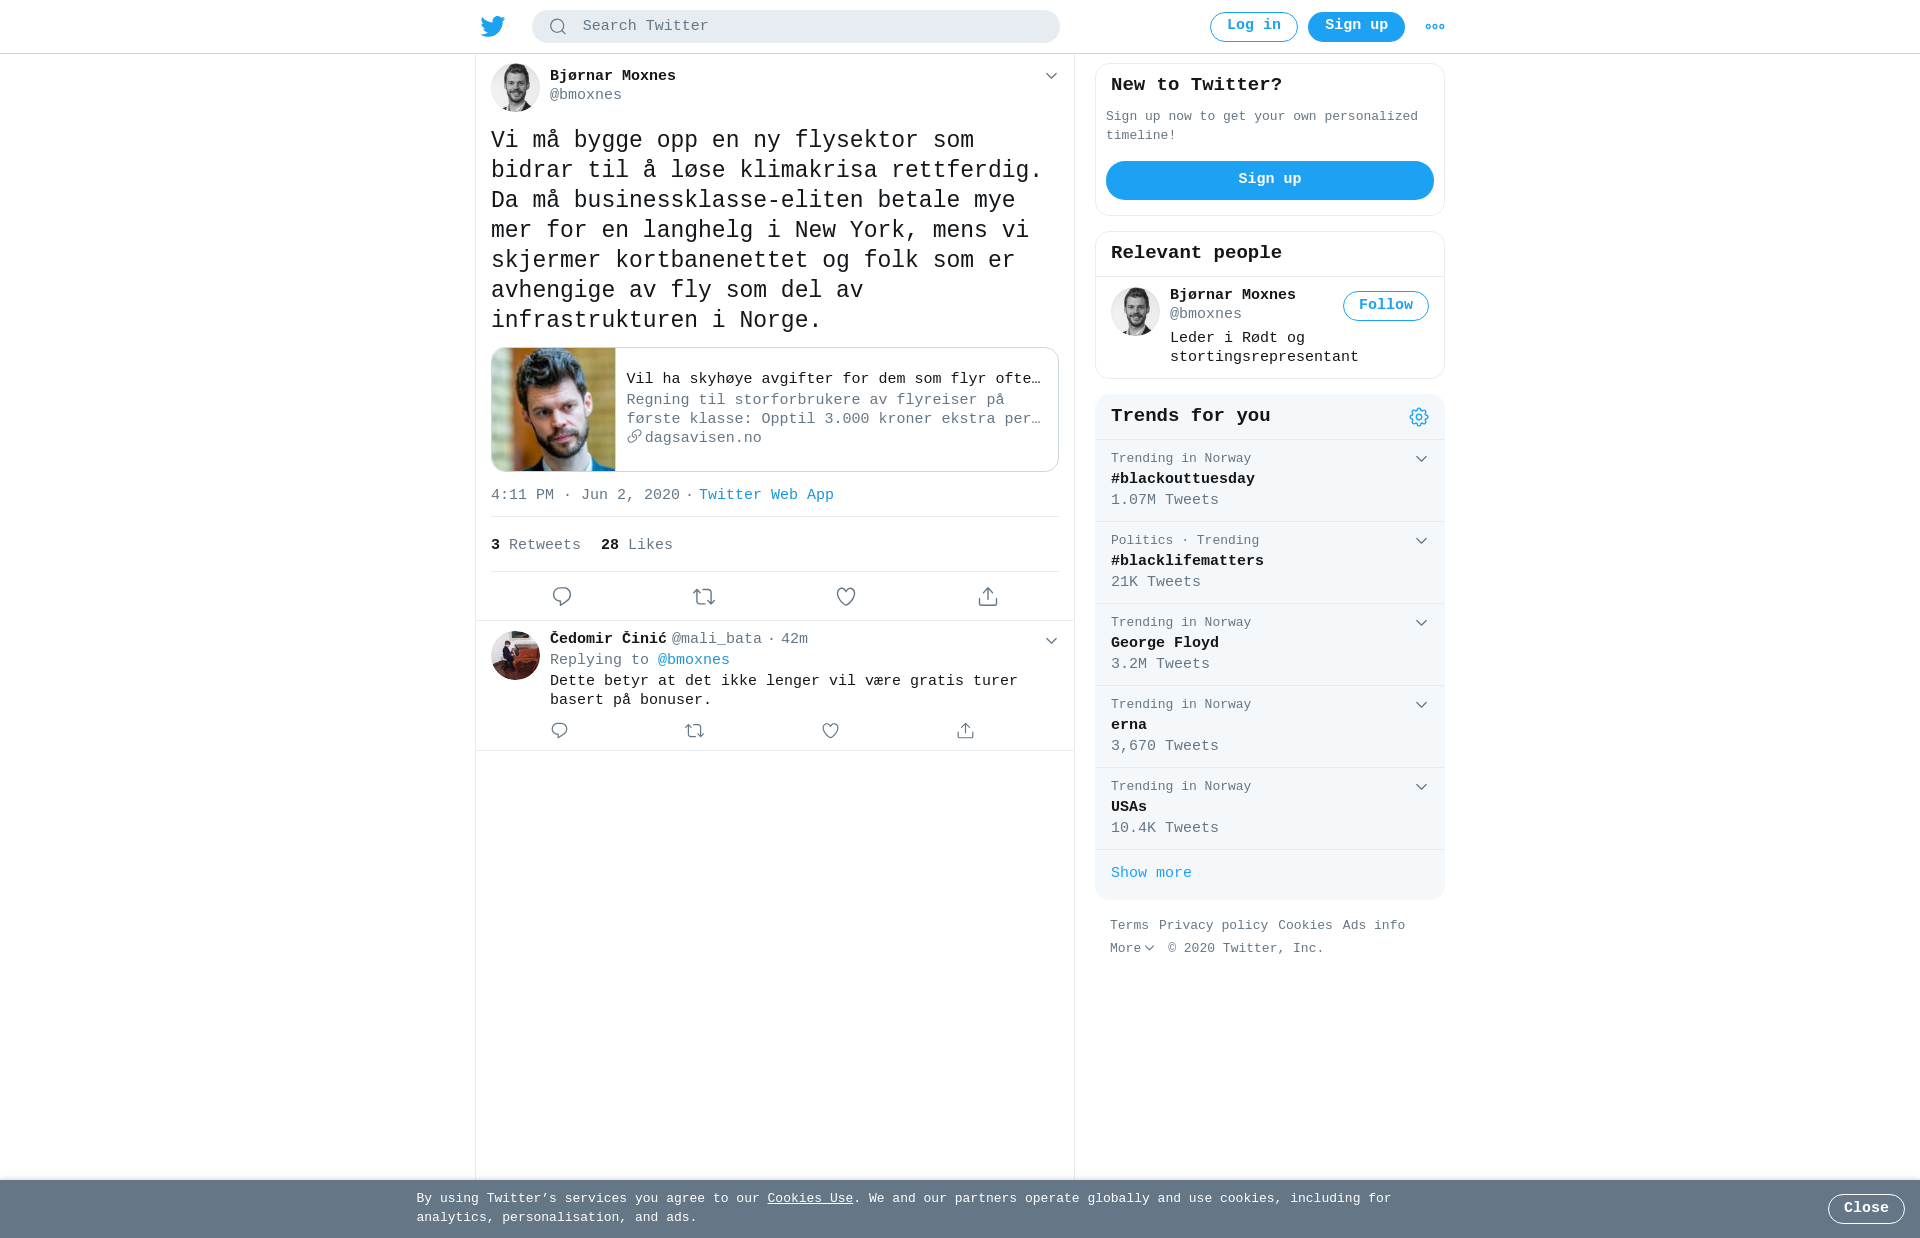Open chevron menu for #blackouttuesday trend
The image size is (1920, 1238).
[1421, 459]
